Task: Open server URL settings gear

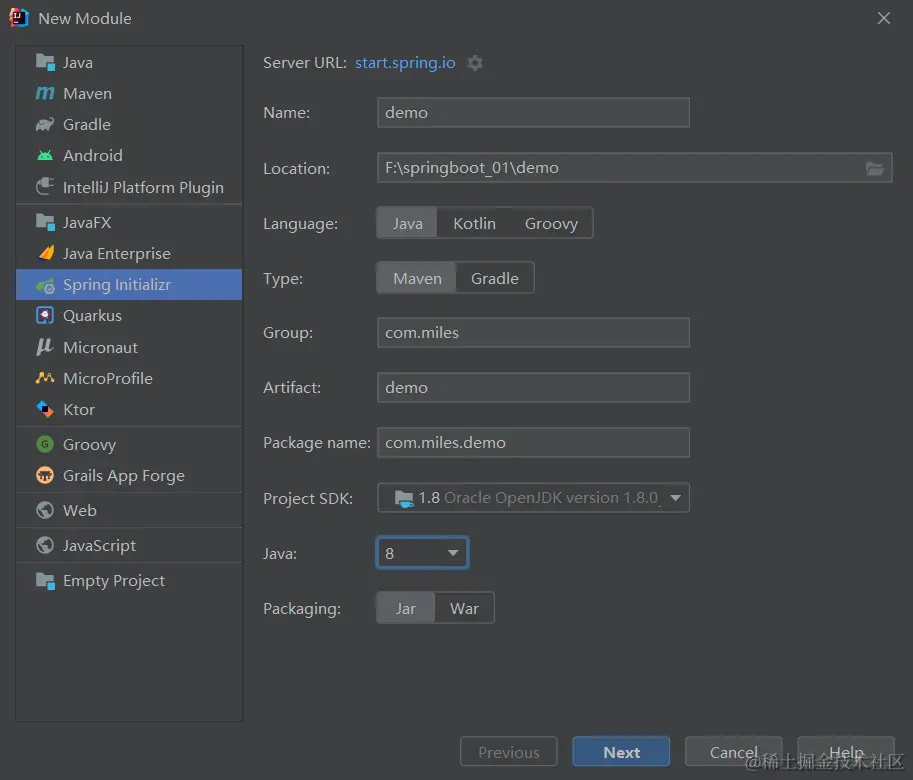Action: coord(475,63)
